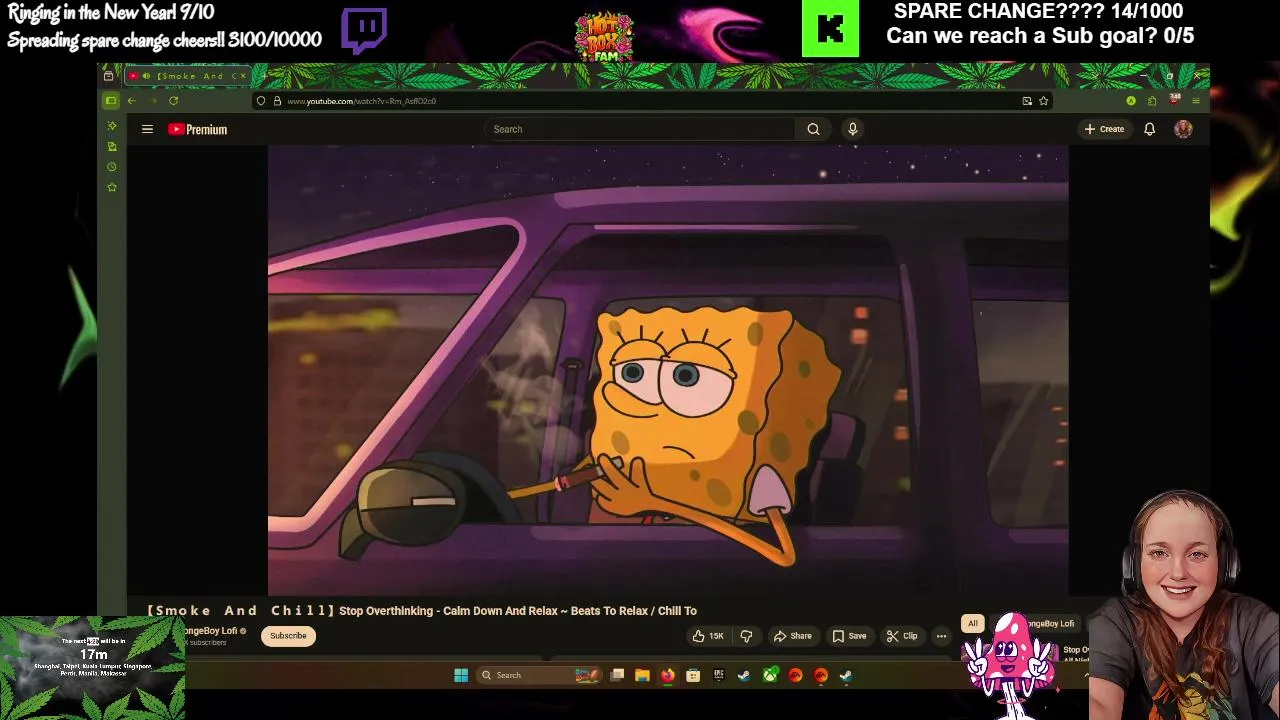Open Microsoft Store from the taskbar
The height and width of the screenshot is (720, 1280).
[693, 675]
